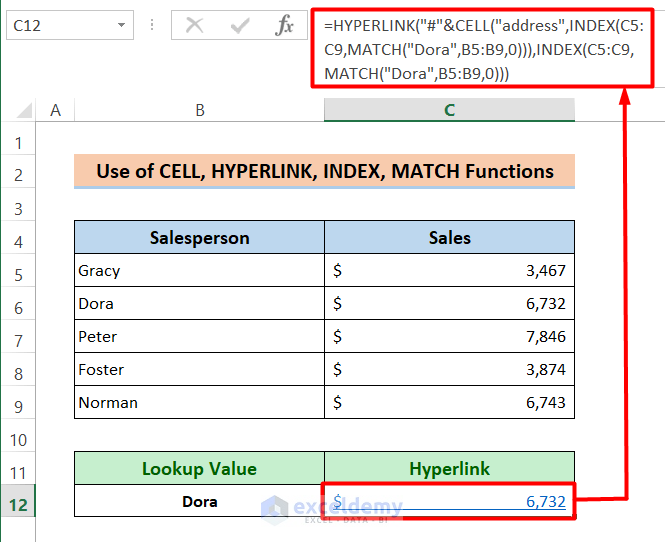The height and width of the screenshot is (542, 665).
Task: Select column B header
Action: click(x=200, y=110)
